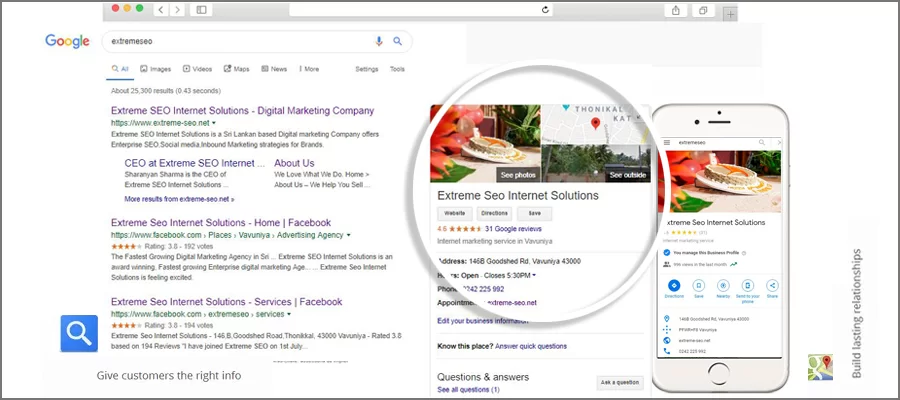The width and height of the screenshot is (900, 400).
Task: Tap the verified checkmark badge on the phone
Action: coord(666,253)
